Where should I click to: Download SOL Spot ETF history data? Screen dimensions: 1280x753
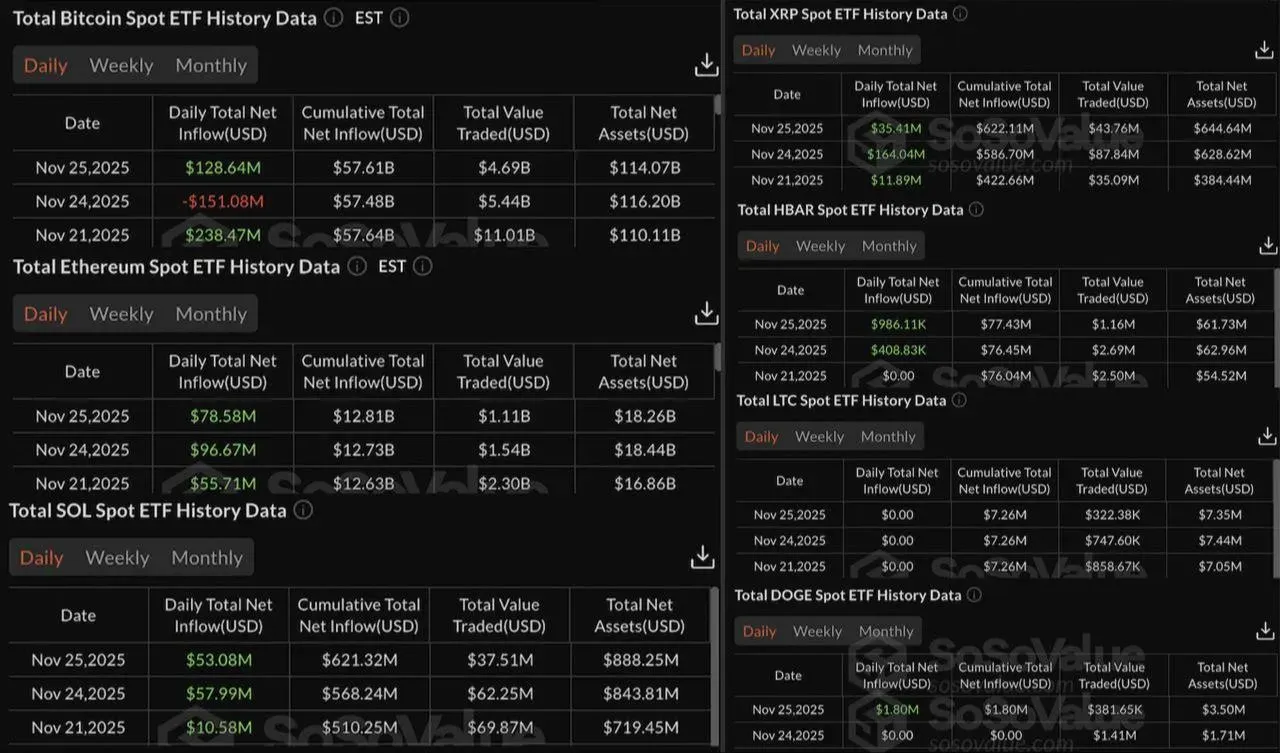pos(703,557)
